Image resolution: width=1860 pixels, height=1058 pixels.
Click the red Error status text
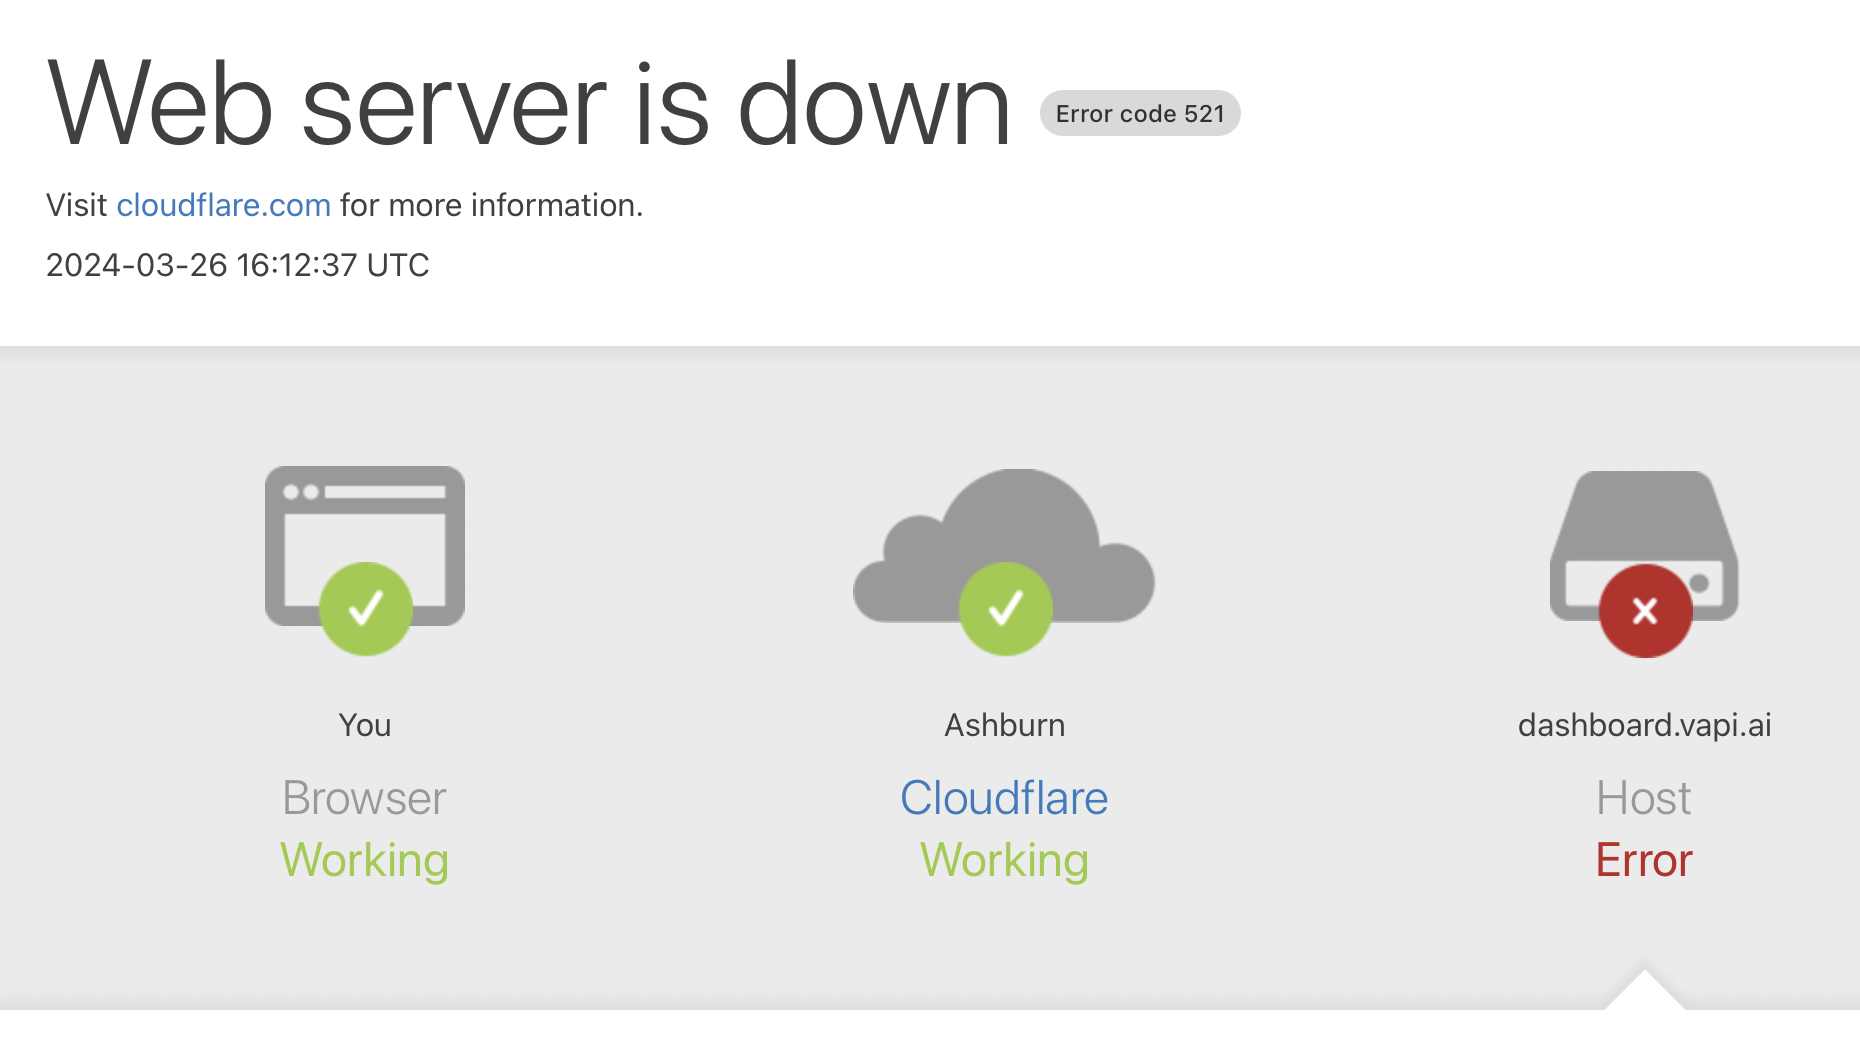(1644, 860)
